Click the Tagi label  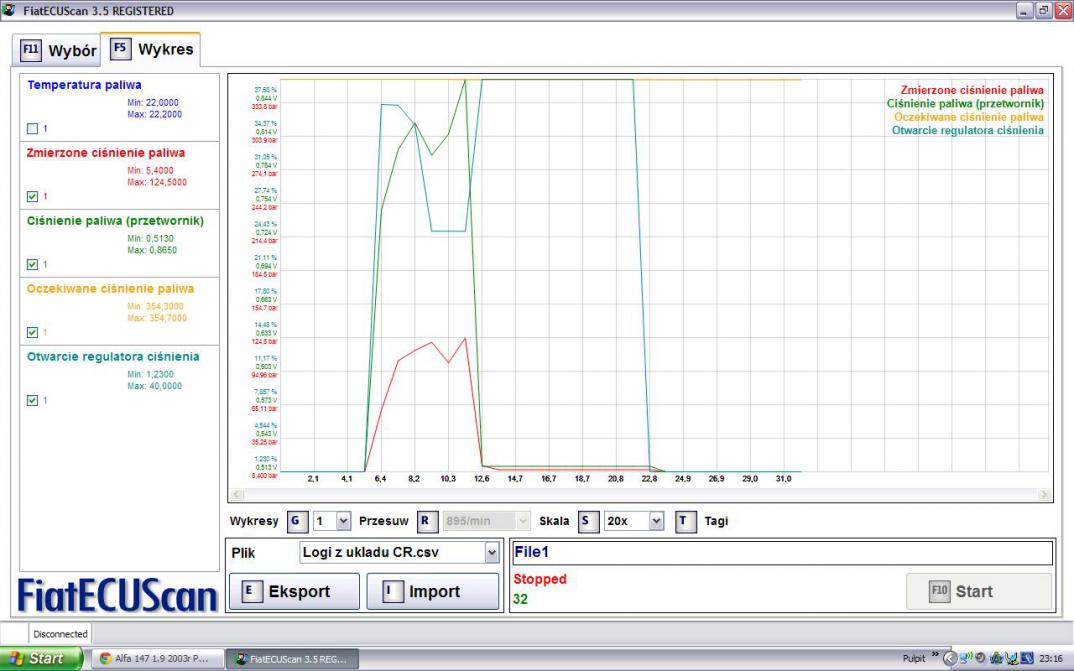716,521
